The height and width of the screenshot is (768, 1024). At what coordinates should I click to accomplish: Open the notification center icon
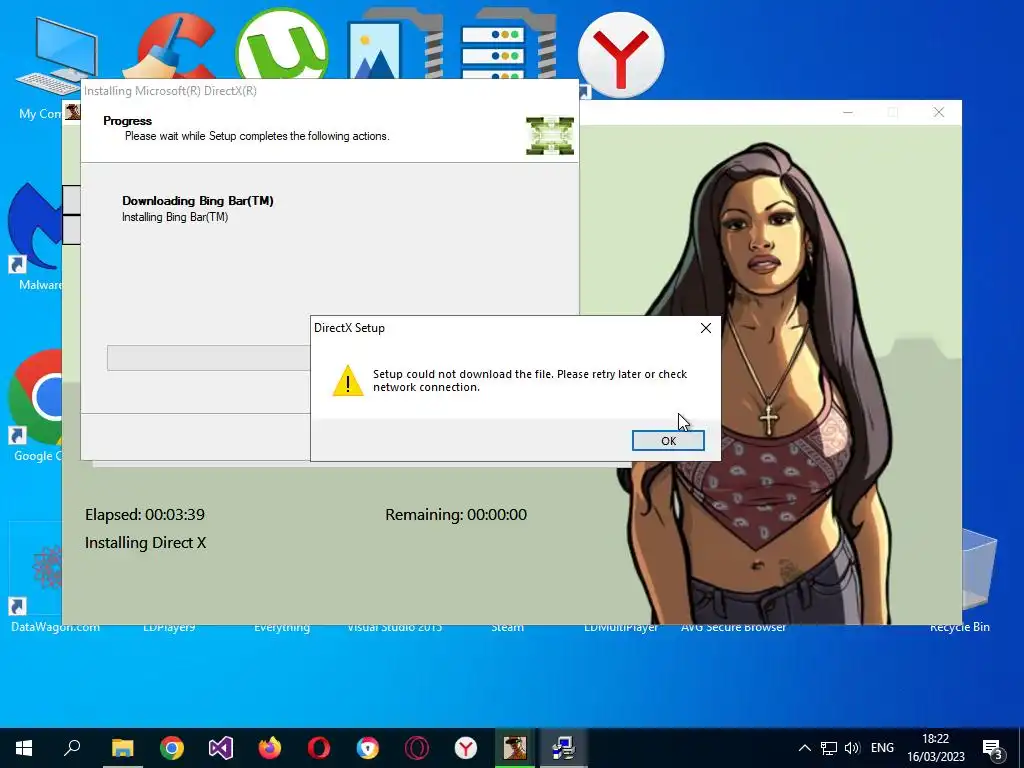(x=992, y=748)
